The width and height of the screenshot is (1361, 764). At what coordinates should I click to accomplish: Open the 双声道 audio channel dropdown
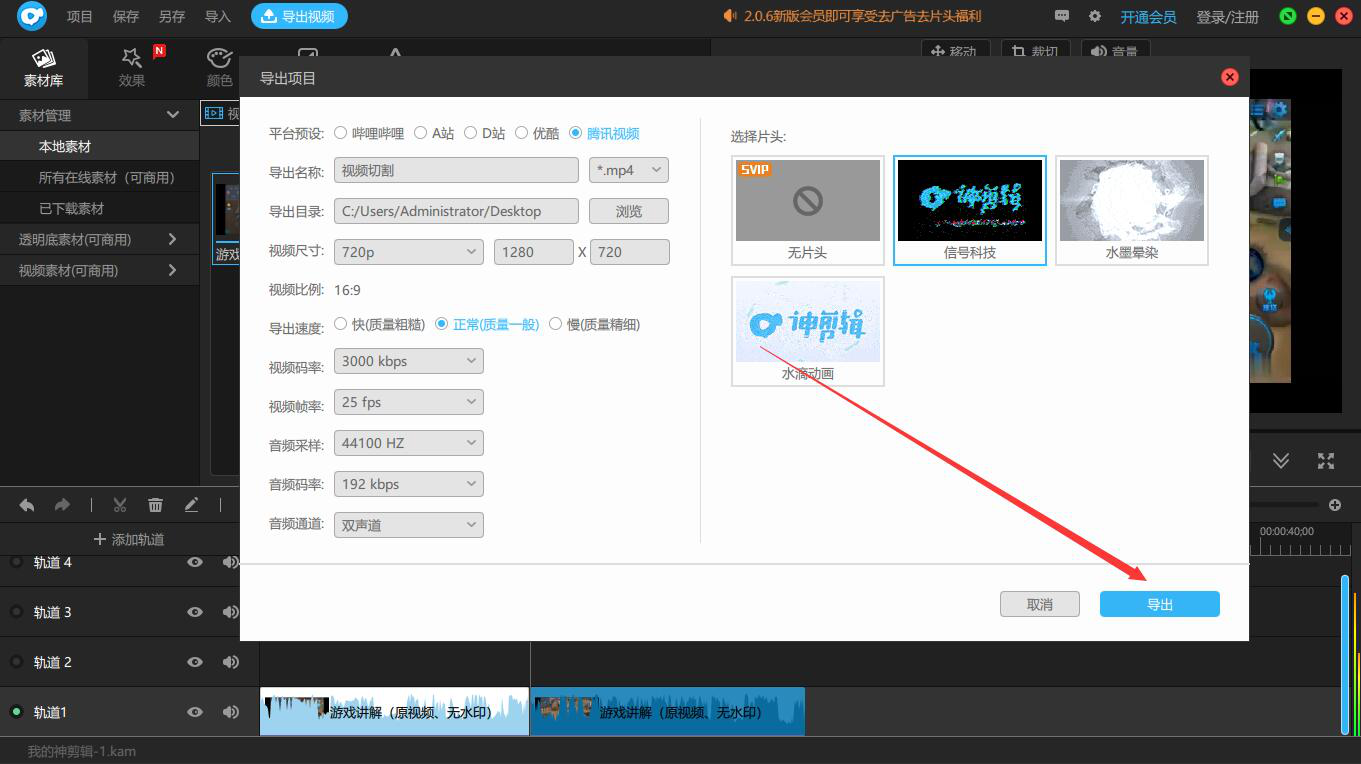tap(408, 525)
